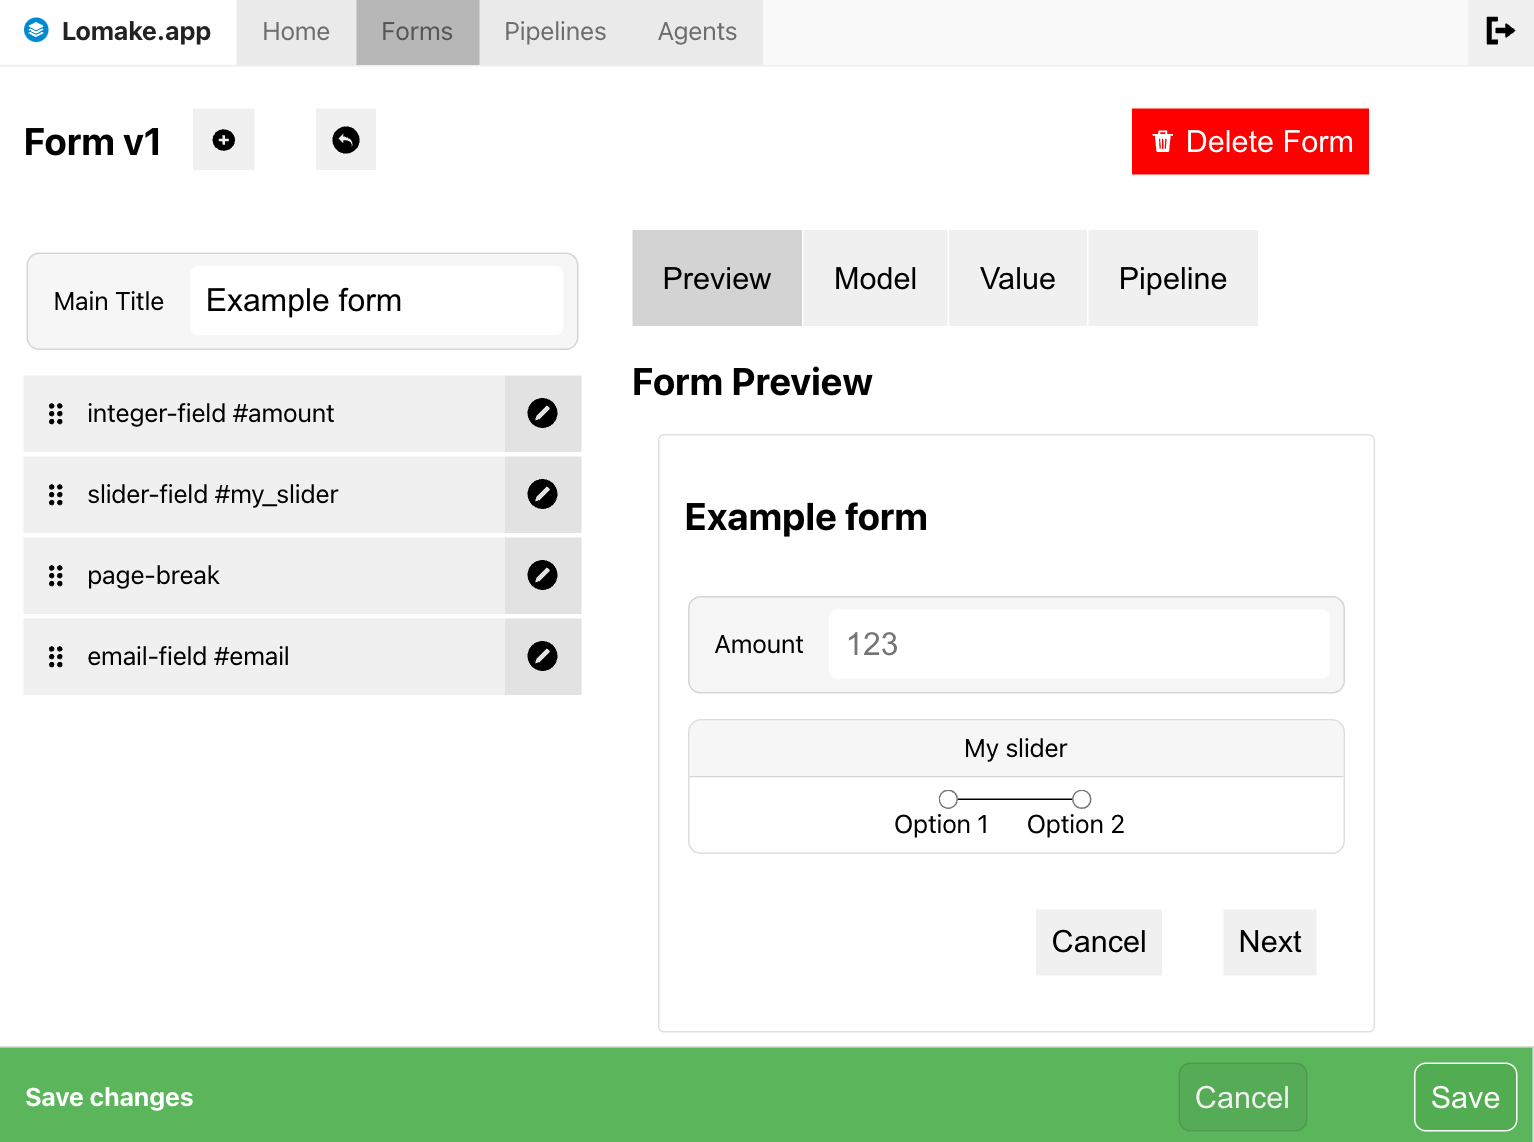The height and width of the screenshot is (1142, 1534).
Task: Click drag handle of page-break row
Action: pos(56,576)
